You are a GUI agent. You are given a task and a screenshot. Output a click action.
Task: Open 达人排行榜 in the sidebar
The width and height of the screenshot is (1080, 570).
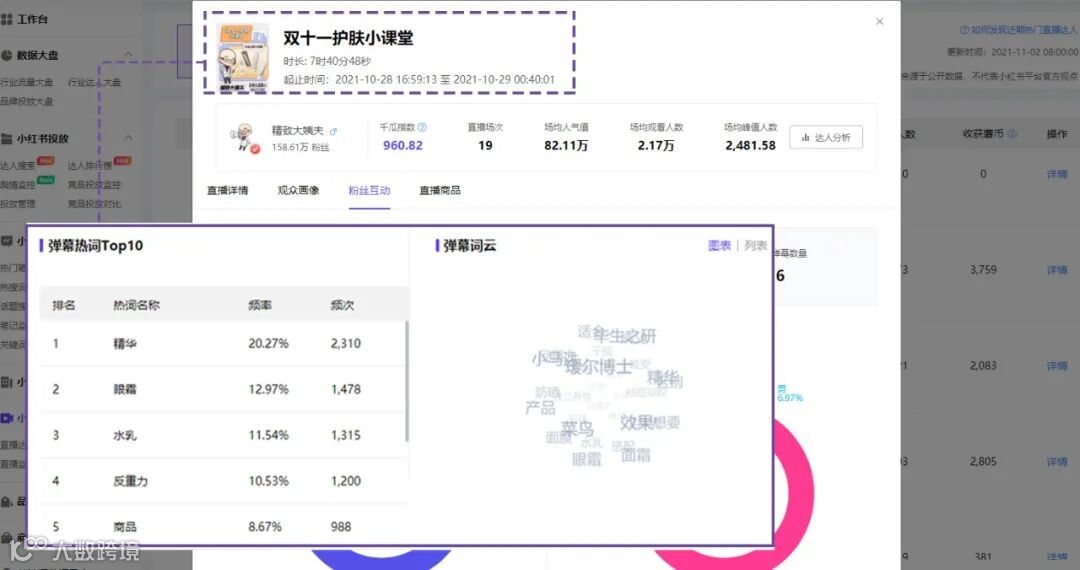90,165
